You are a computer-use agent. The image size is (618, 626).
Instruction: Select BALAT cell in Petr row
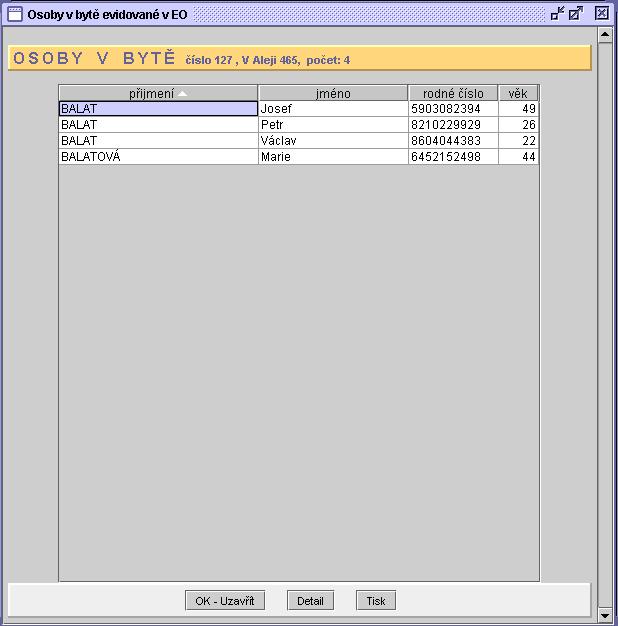click(158, 125)
